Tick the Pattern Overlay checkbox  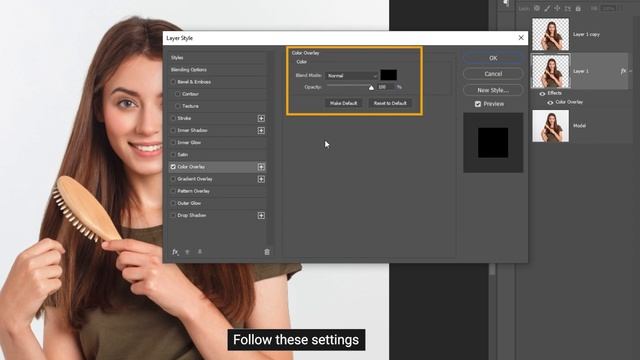173,191
